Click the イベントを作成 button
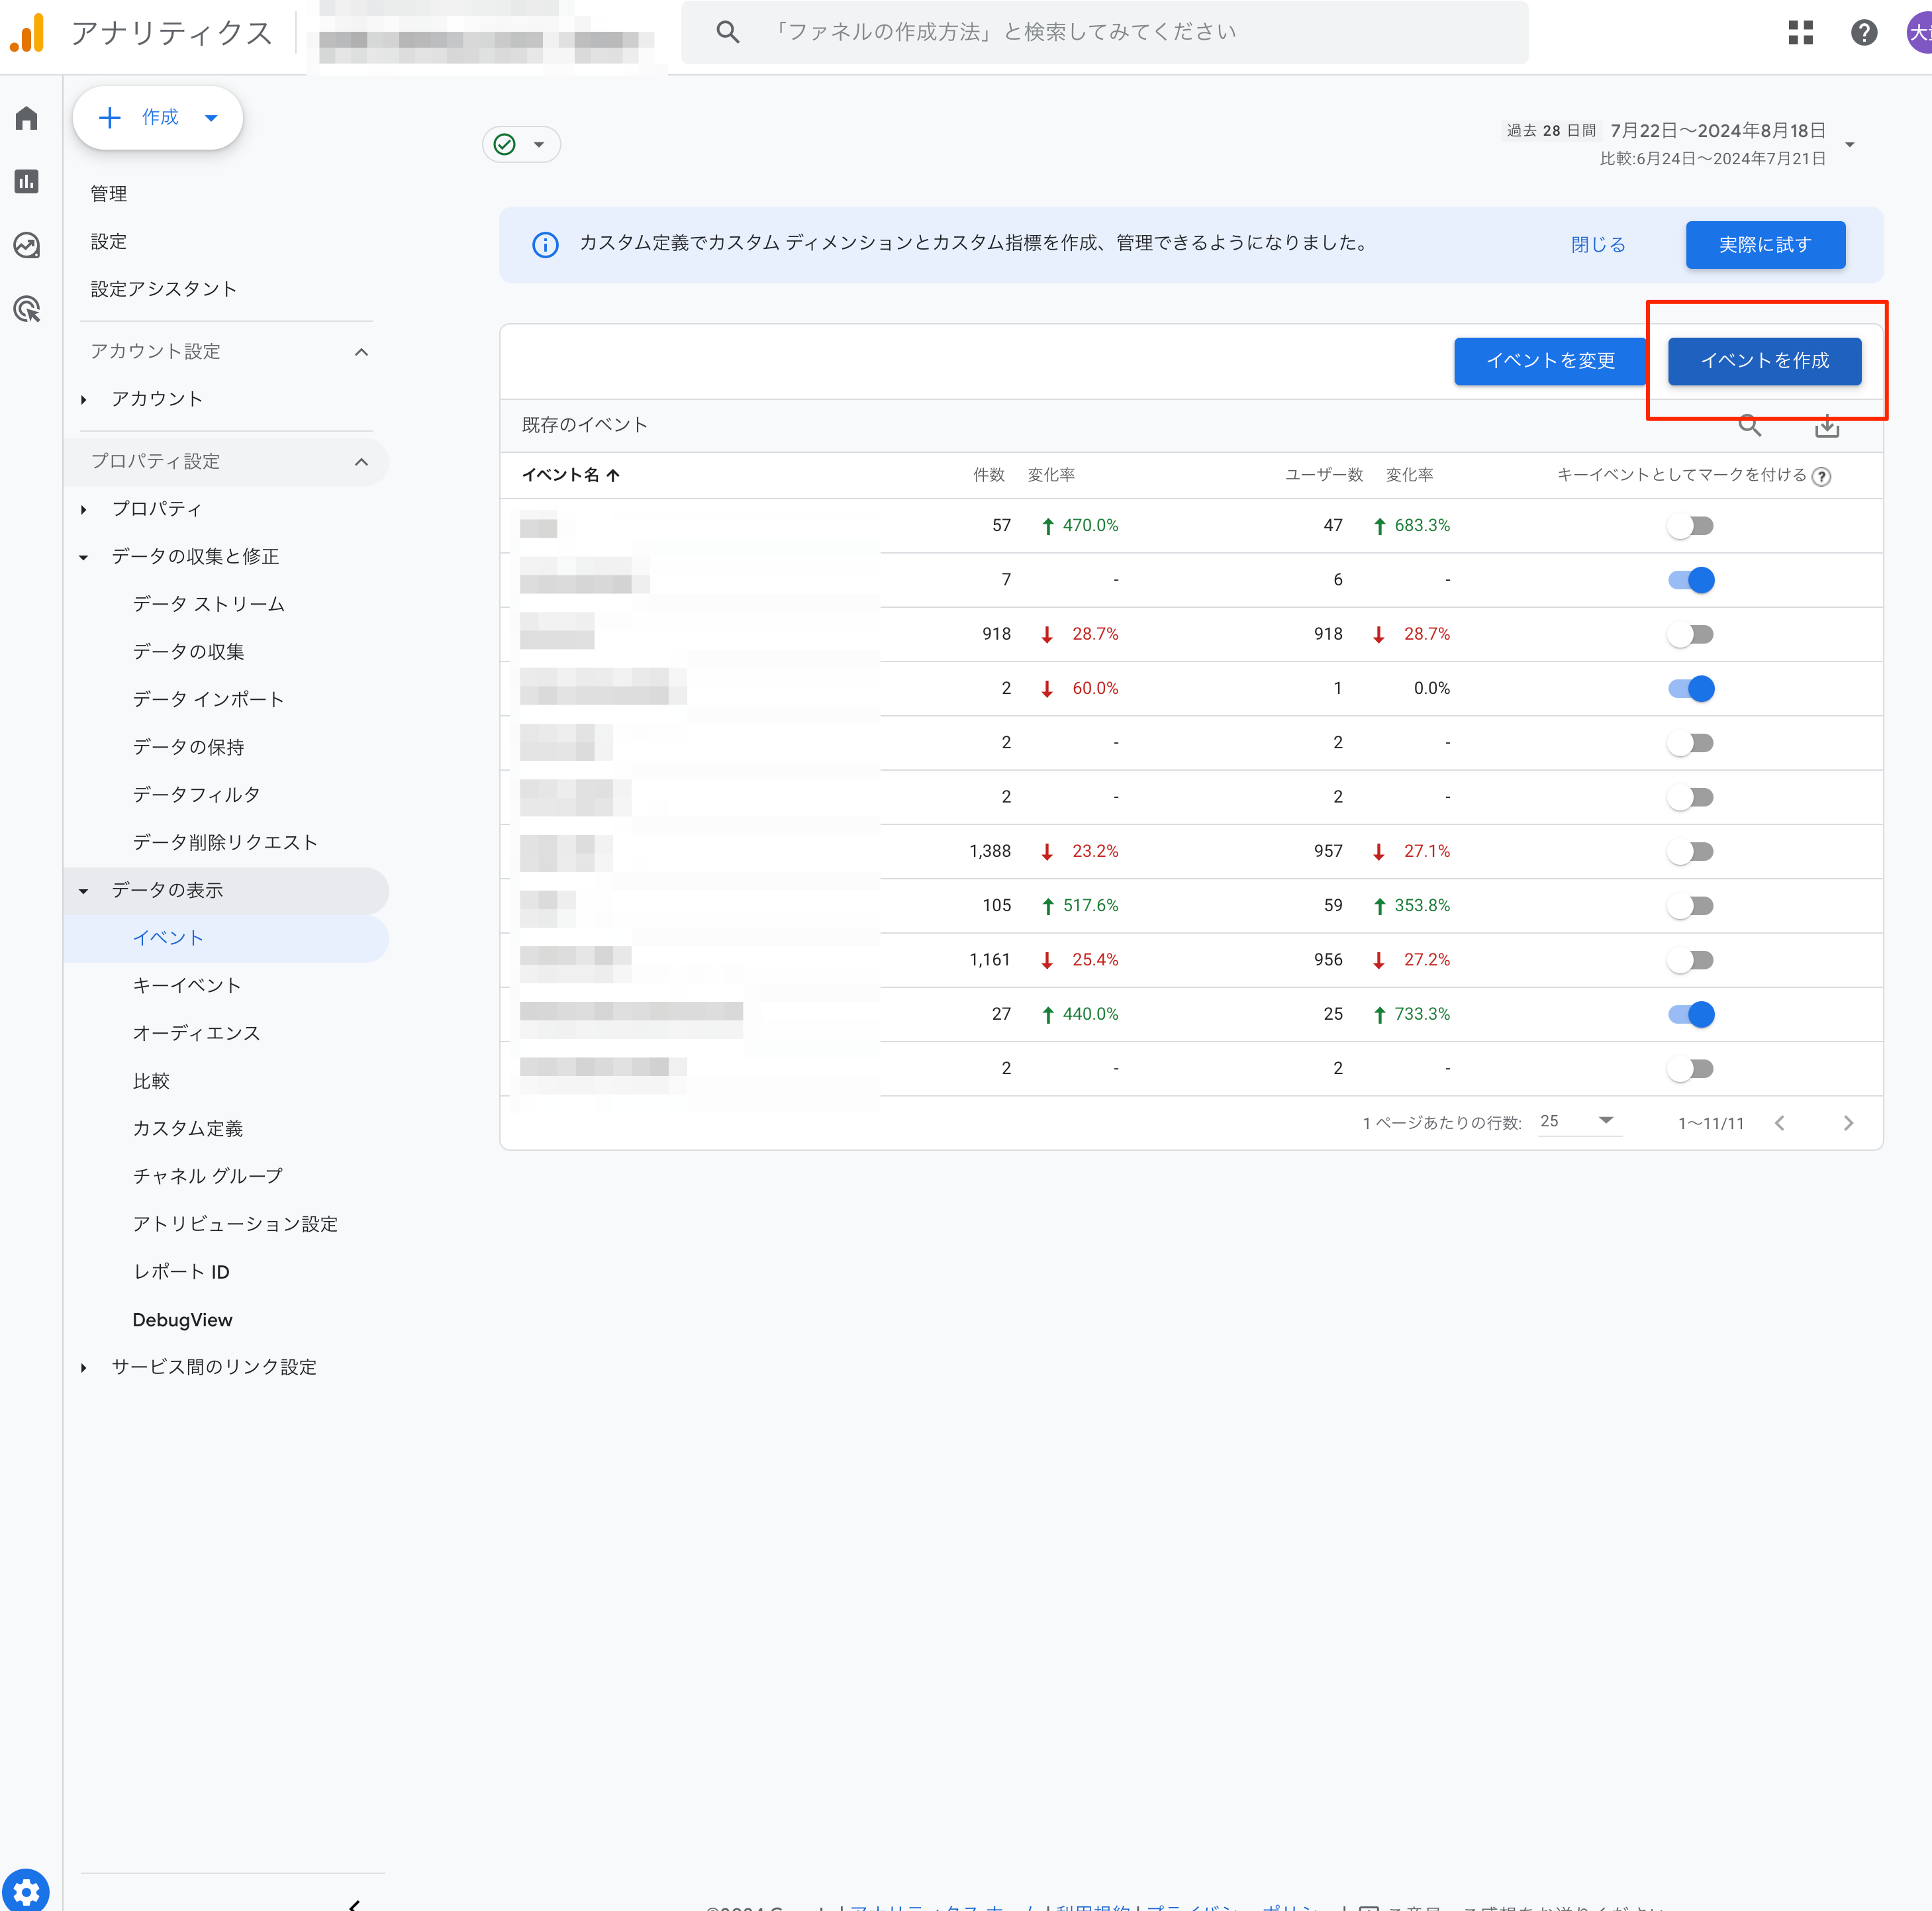Viewport: 1932px width, 1911px height. [1764, 361]
